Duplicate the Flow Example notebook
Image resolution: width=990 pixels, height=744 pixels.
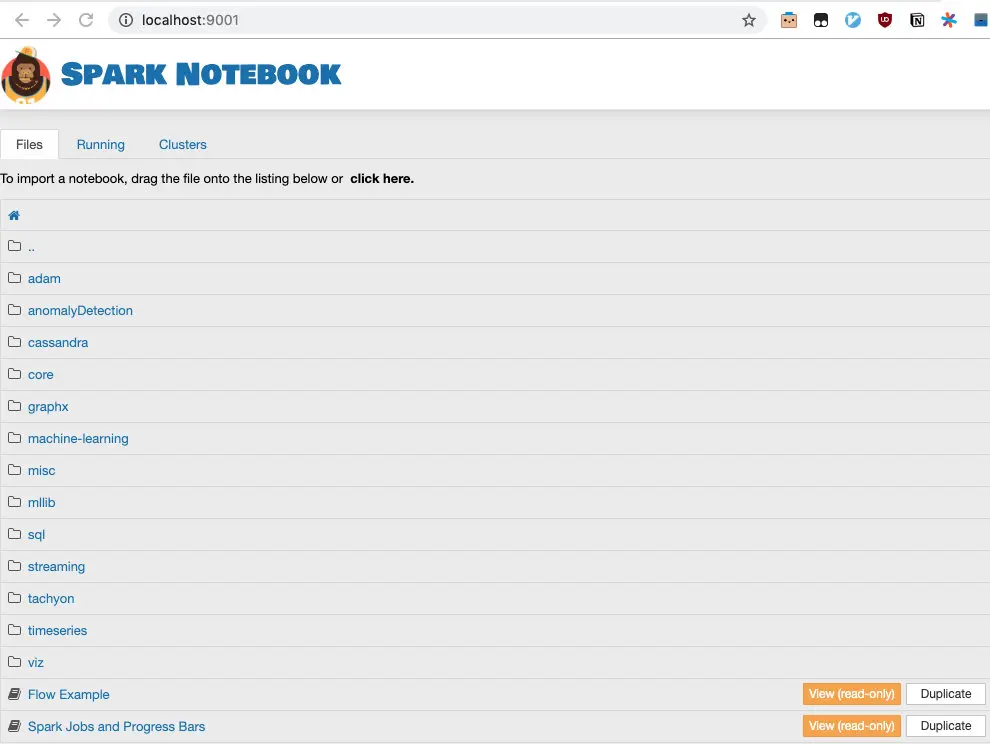click(x=946, y=694)
